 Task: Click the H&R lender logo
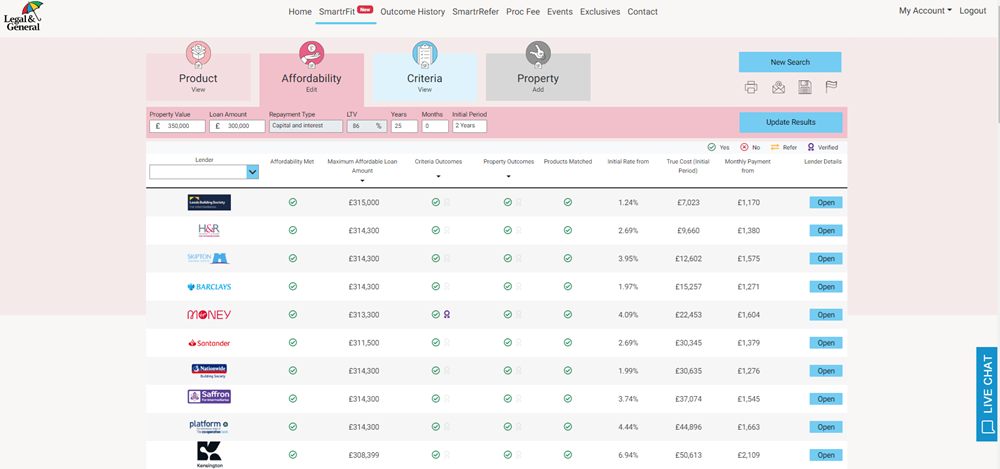click(x=209, y=230)
